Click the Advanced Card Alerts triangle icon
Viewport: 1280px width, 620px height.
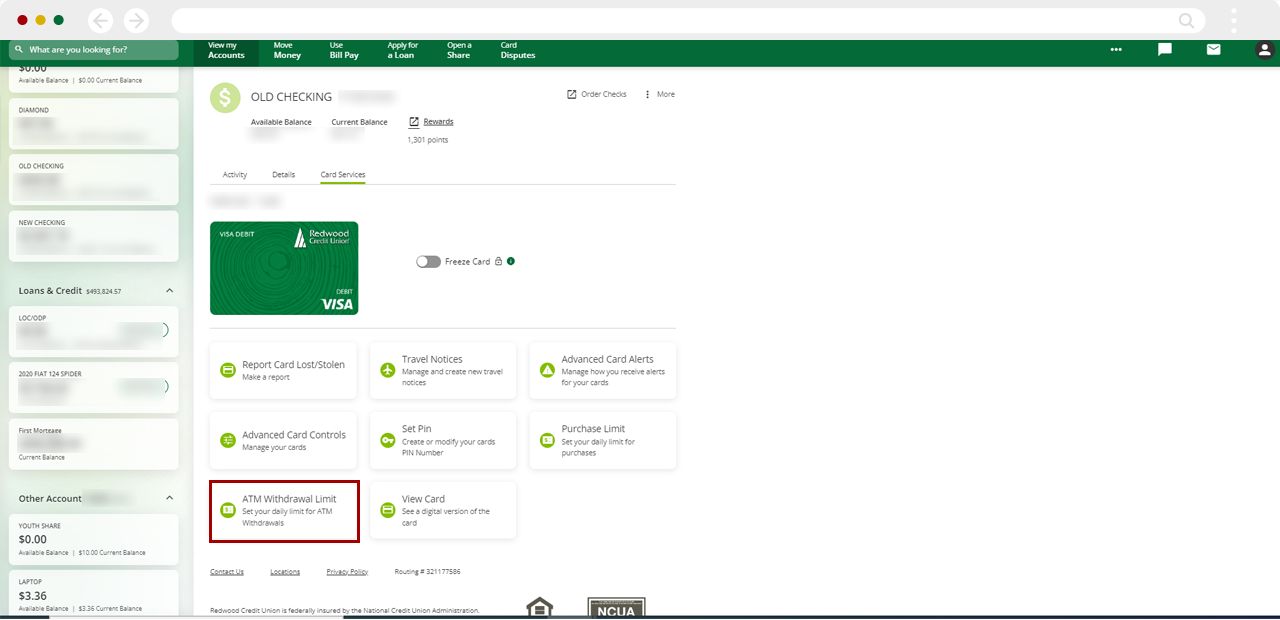[547, 371]
